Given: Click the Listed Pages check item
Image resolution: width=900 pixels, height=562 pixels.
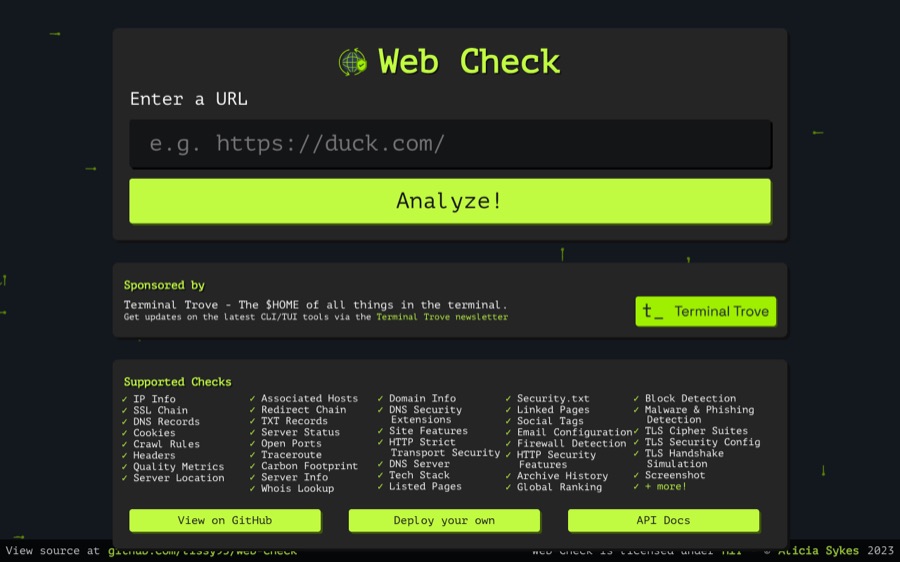Looking at the screenshot, I should tap(425, 486).
